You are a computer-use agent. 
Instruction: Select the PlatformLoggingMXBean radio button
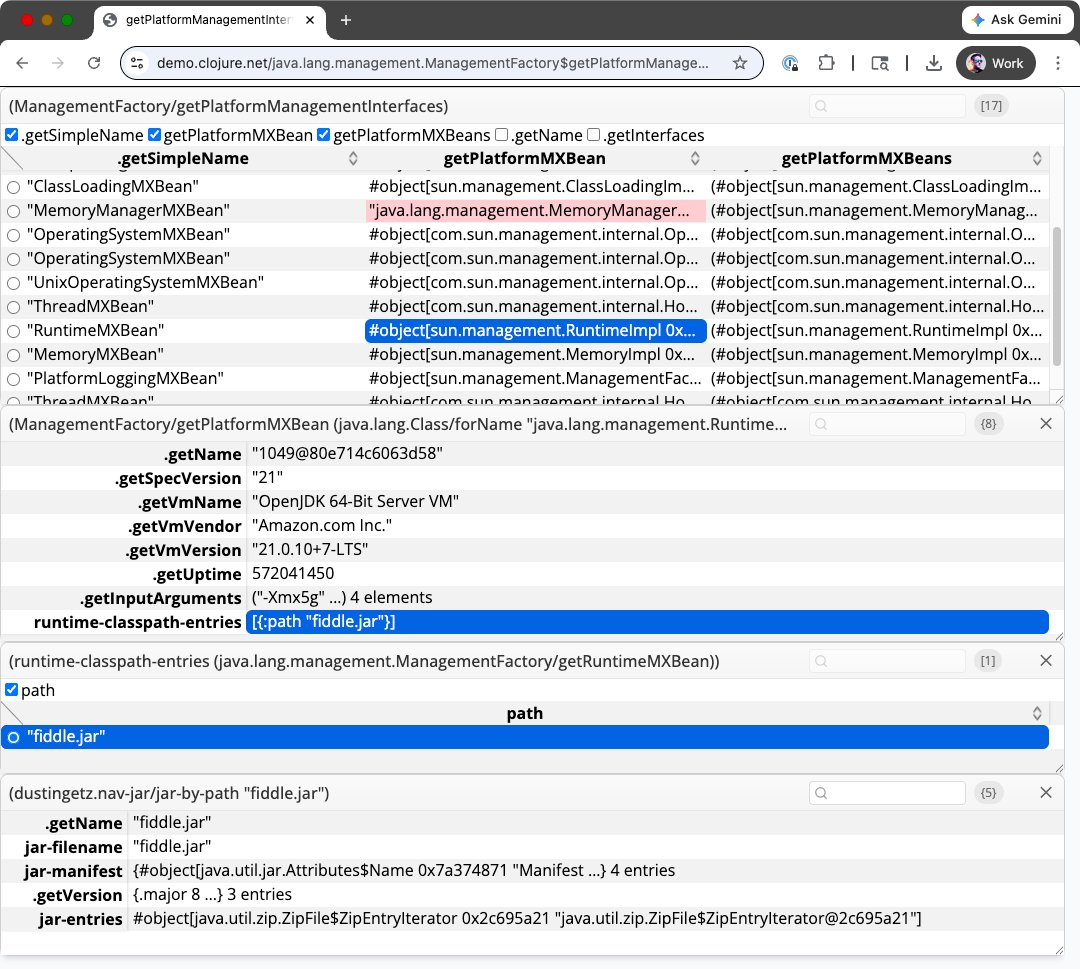13,379
